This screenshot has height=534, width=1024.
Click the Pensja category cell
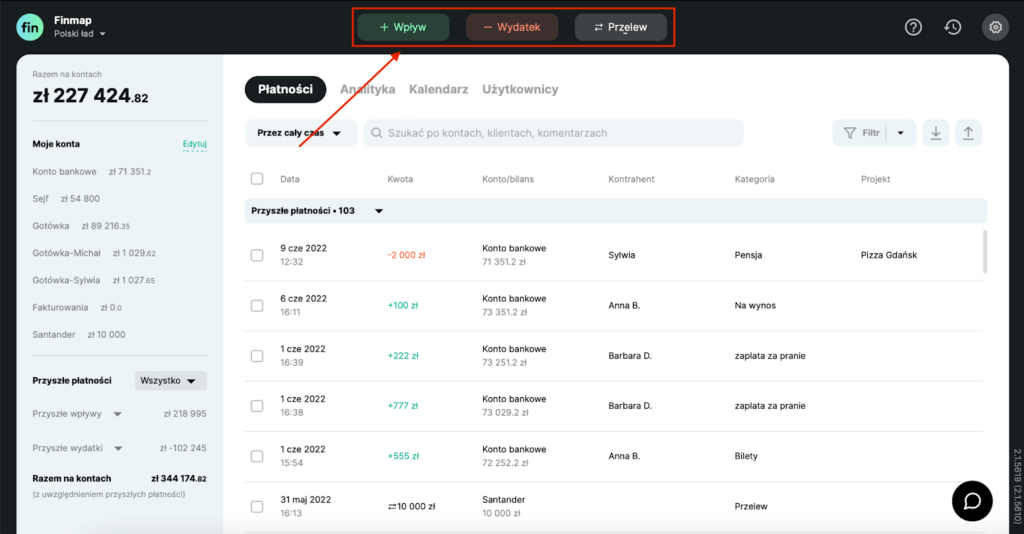(x=748, y=255)
